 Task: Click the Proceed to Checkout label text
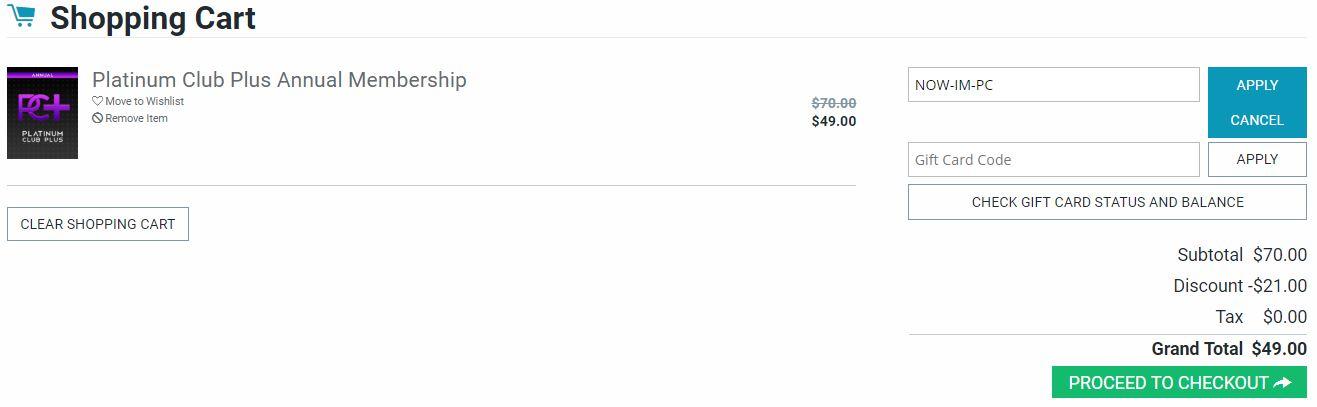[1168, 383]
